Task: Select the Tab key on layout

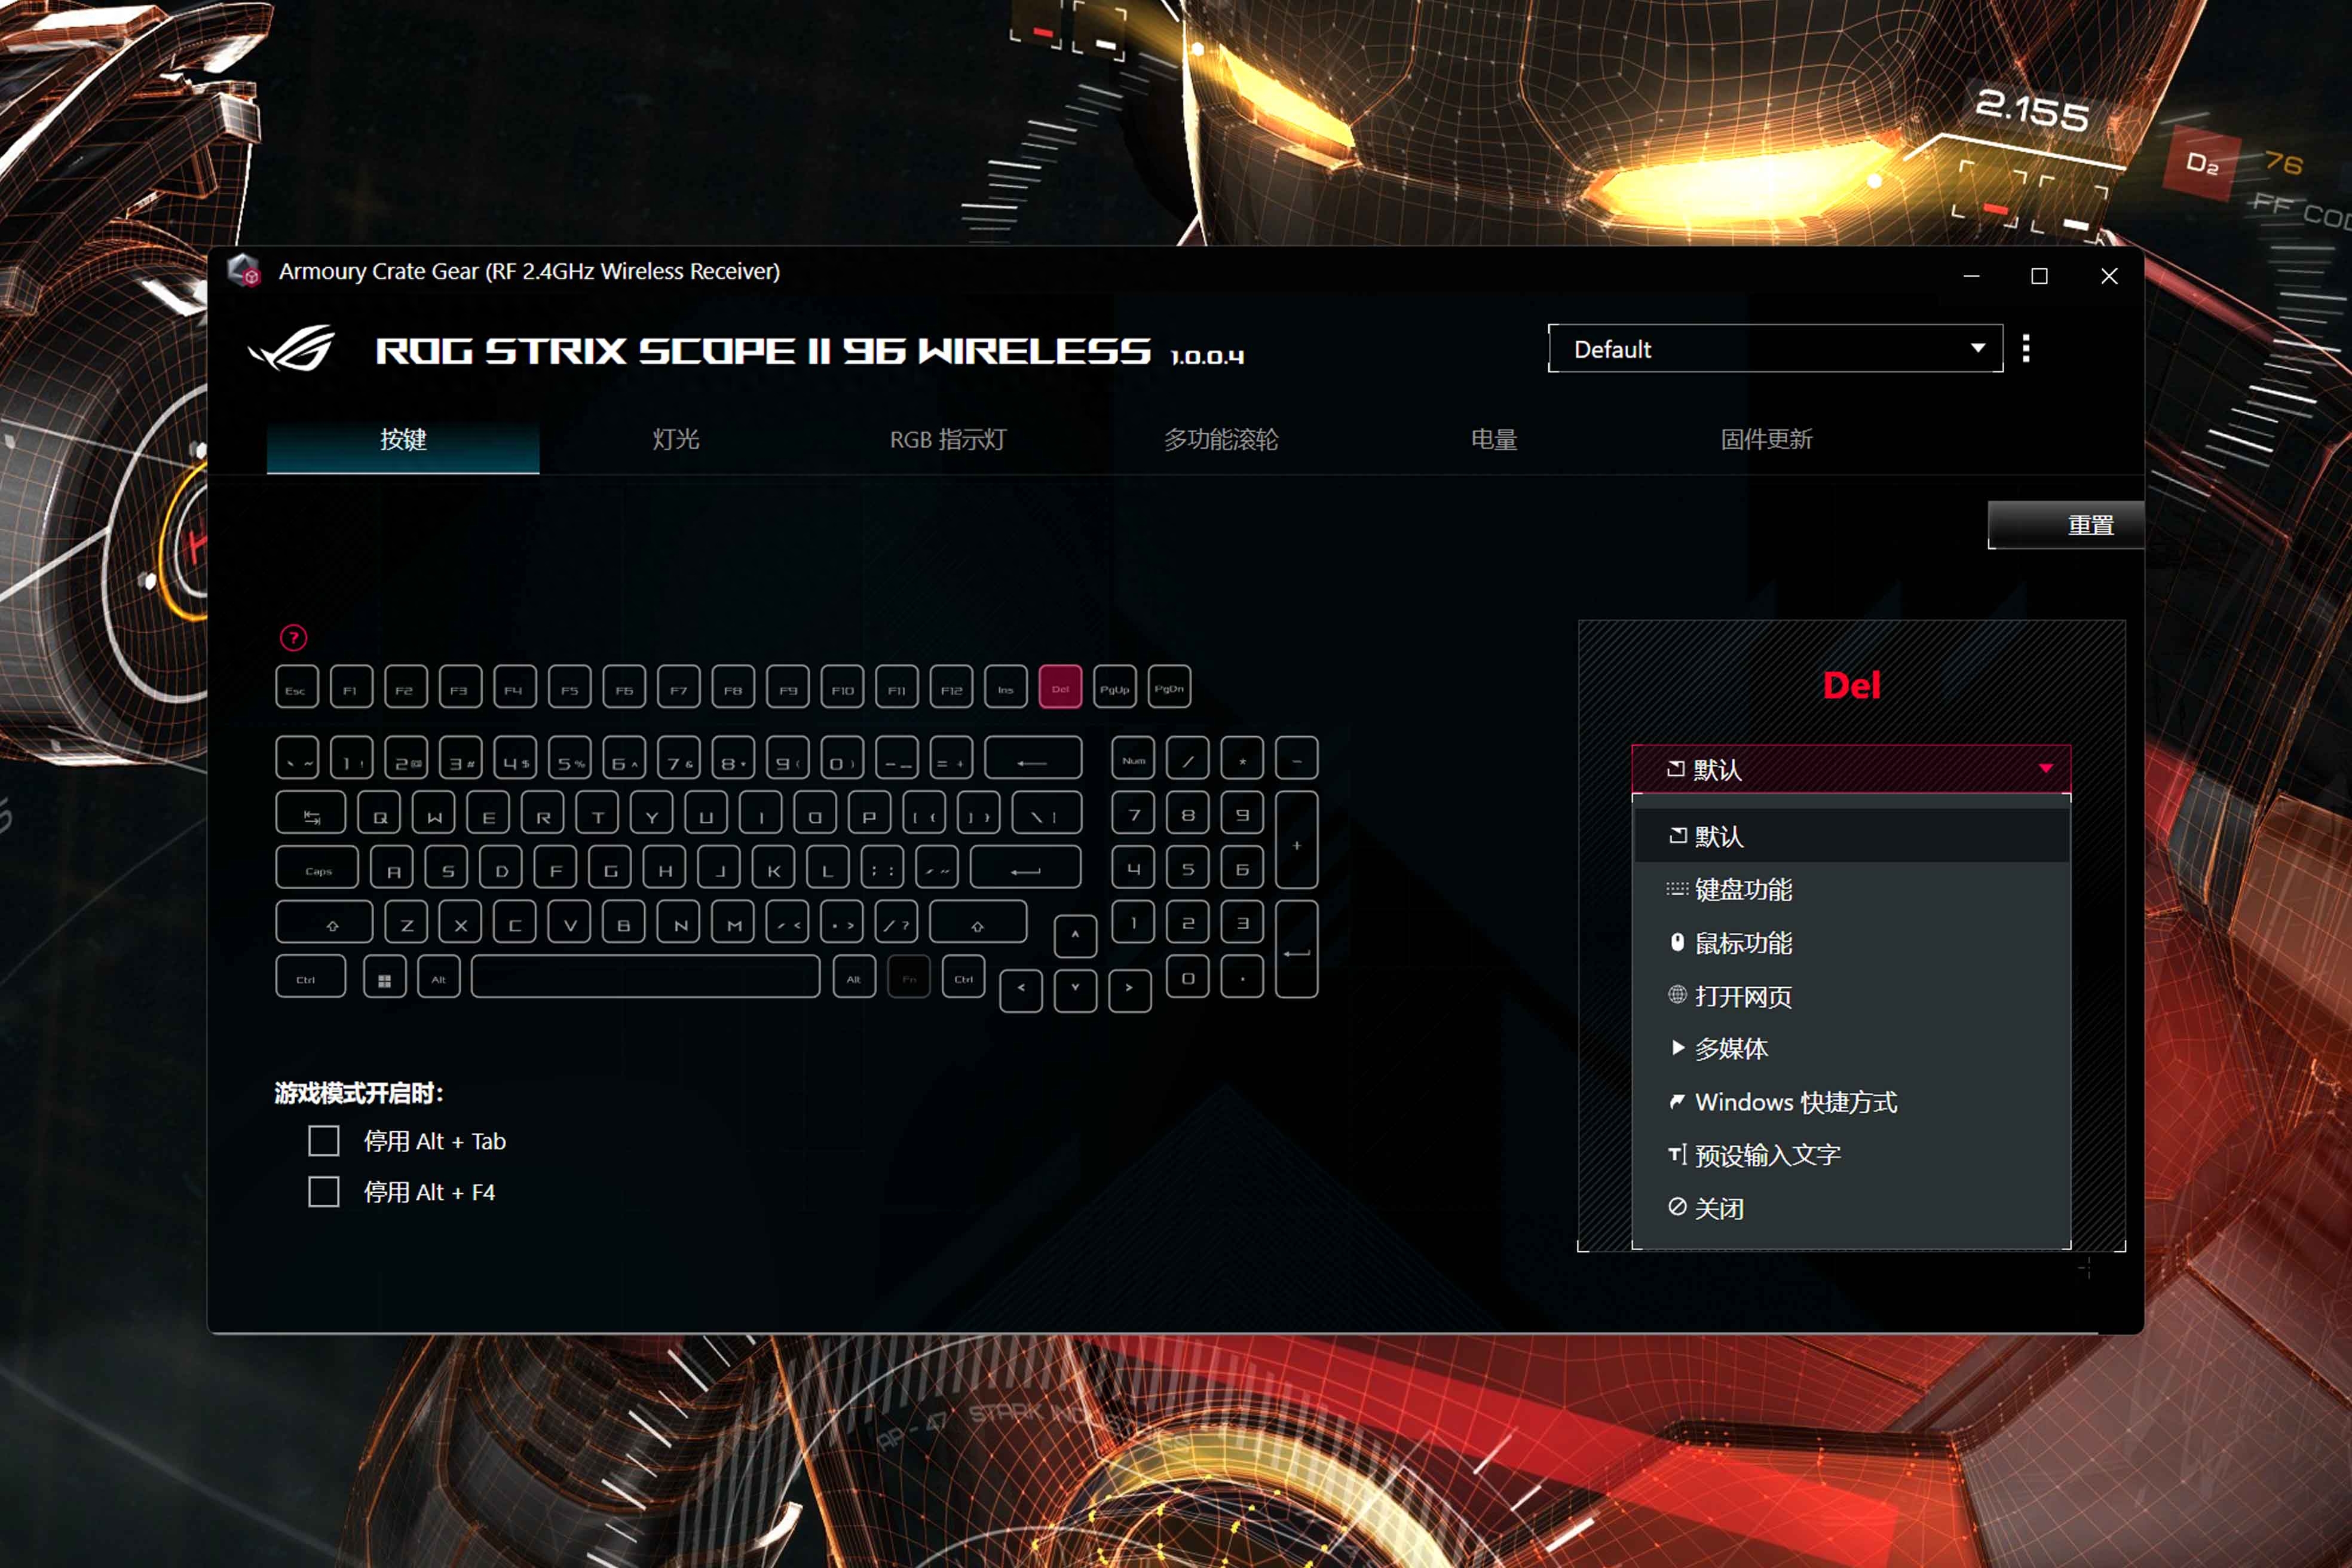Action: click(x=311, y=813)
